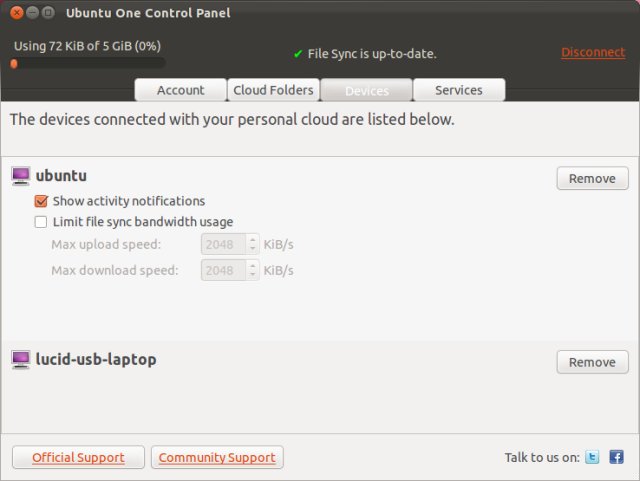Click the Disconnect link
The image size is (640, 481).
pos(593,52)
